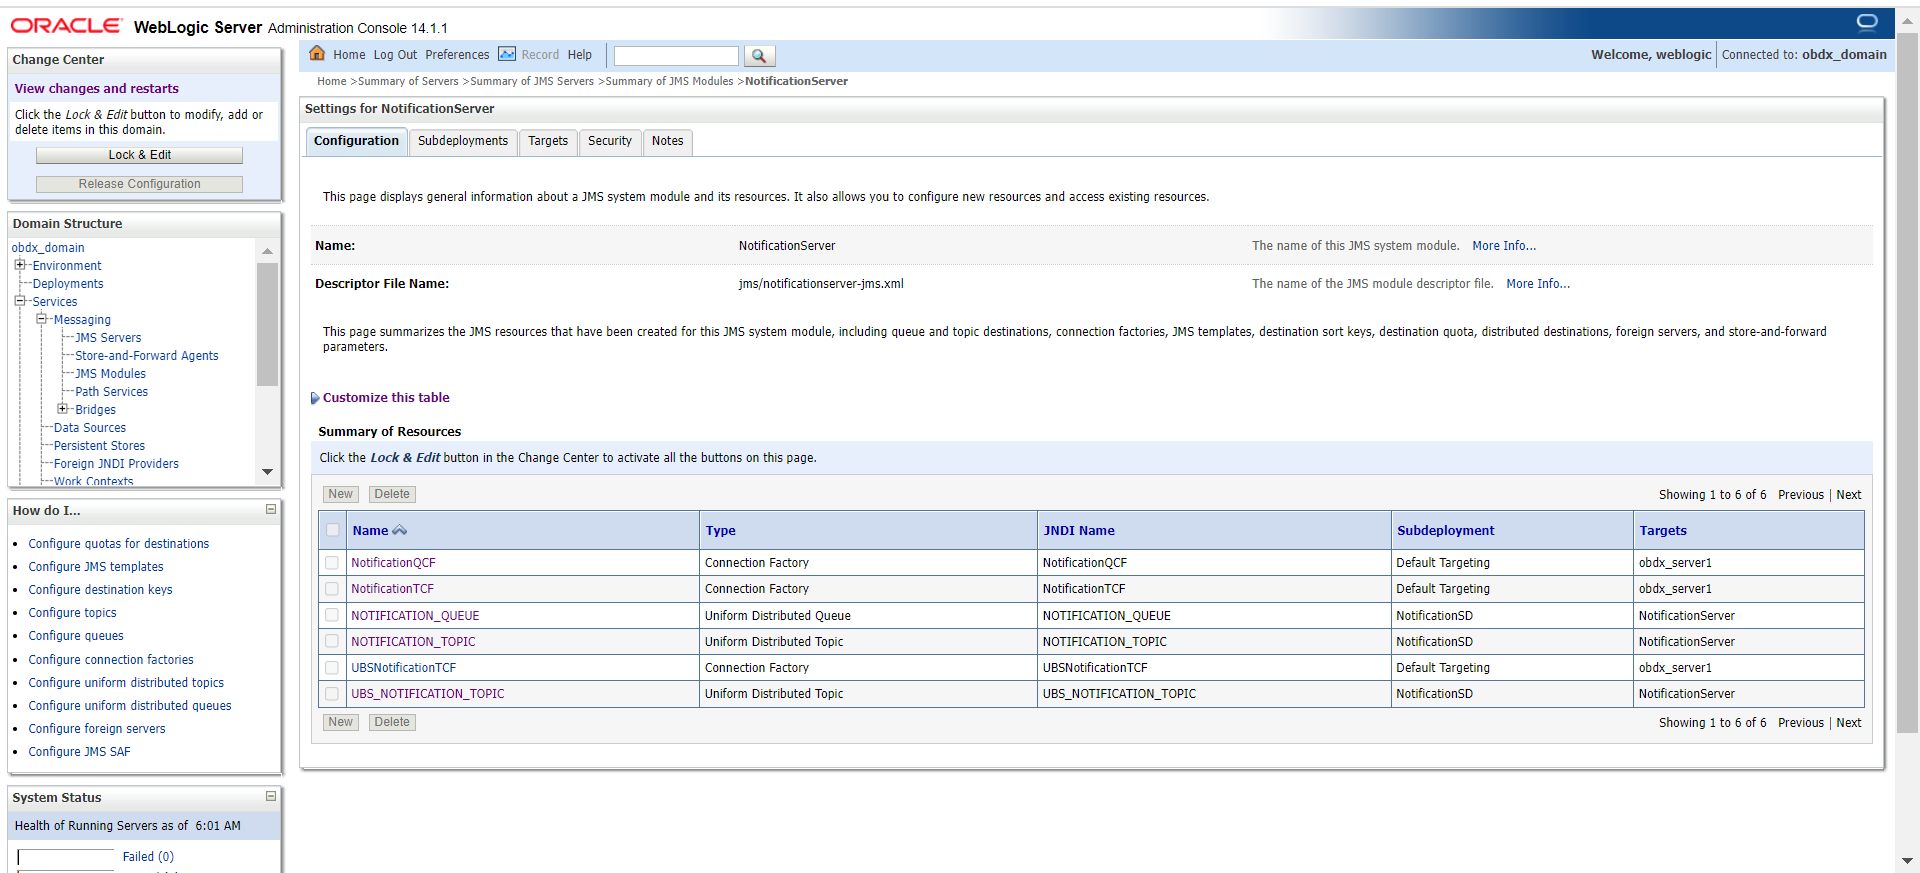Switch to the Targets tab

(548, 141)
